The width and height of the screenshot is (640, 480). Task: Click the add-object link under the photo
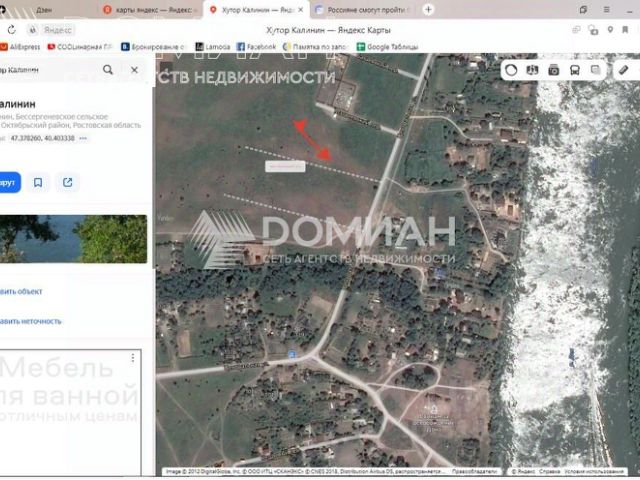pos(21,291)
